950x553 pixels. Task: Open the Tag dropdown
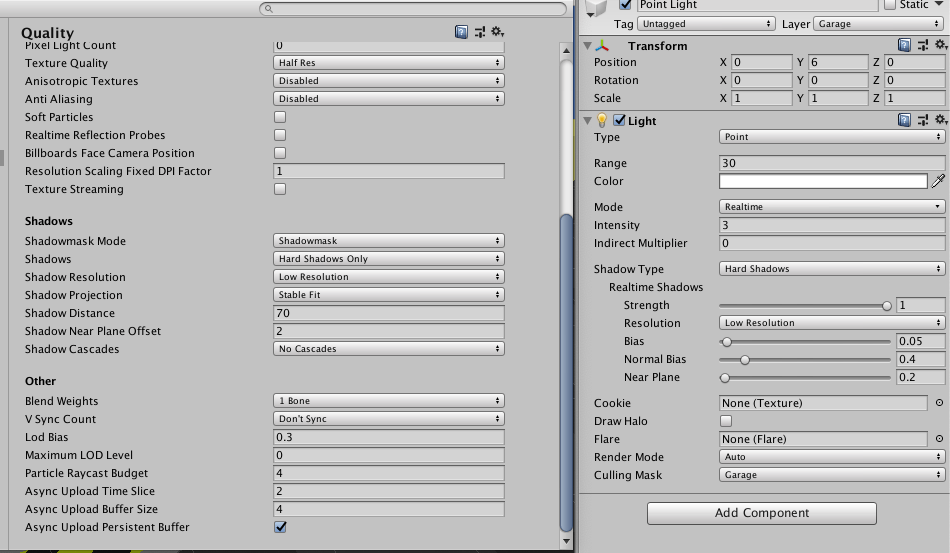[x=706, y=24]
